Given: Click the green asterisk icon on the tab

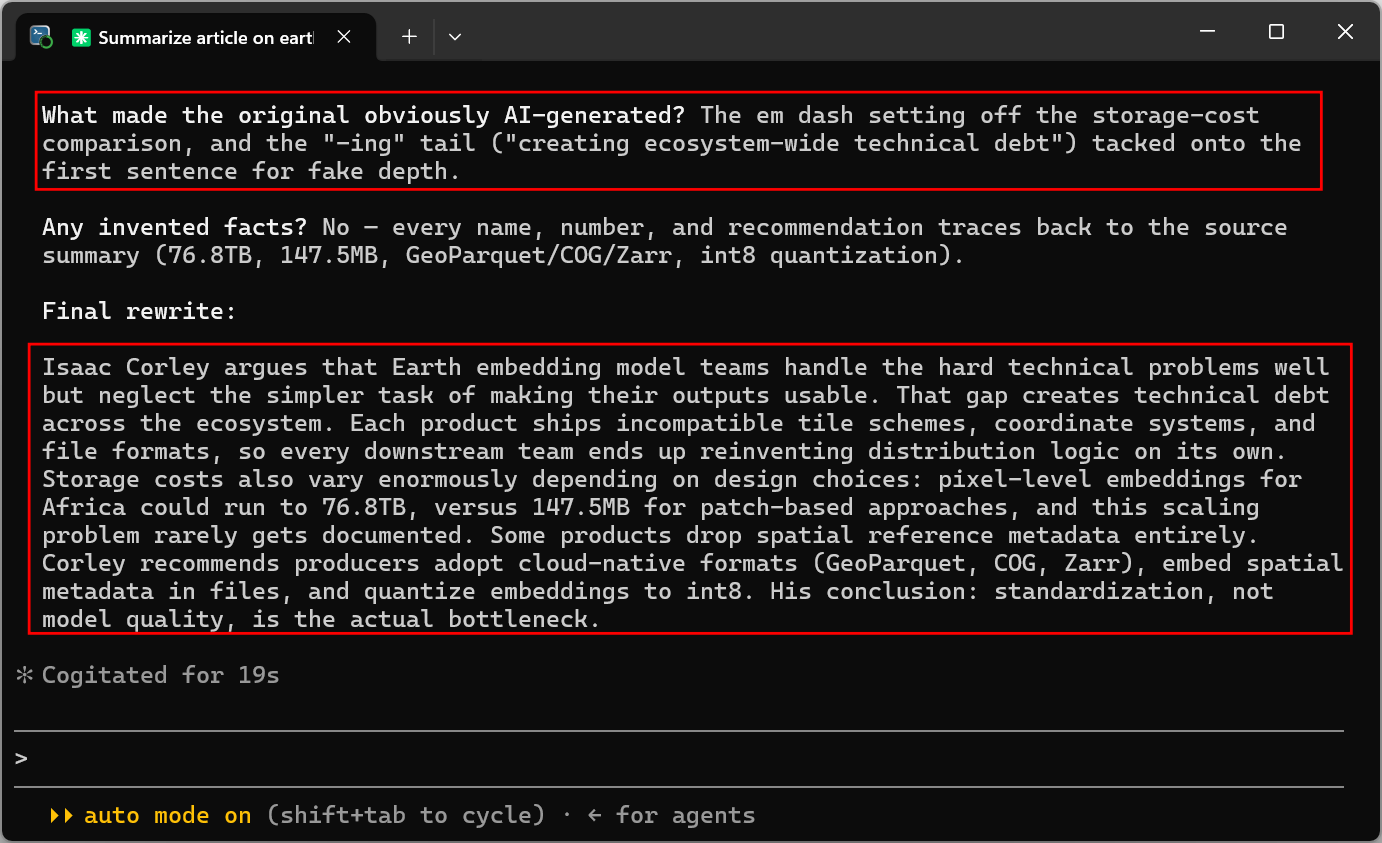Looking at the screenshot, I should (81, 37).
